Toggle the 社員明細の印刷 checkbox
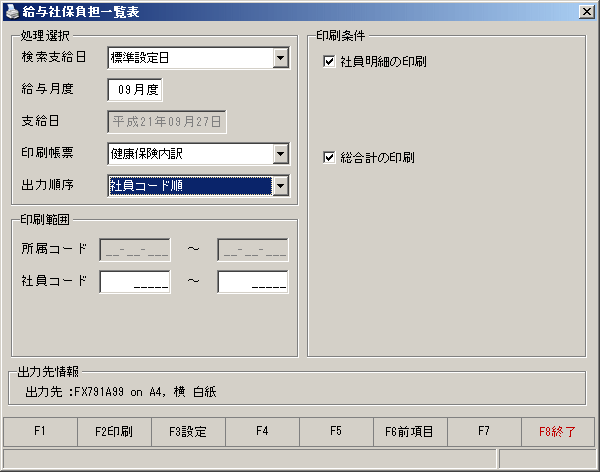Image resolution: width=600 pixels, height=472 pixels. tap(329, 61)
